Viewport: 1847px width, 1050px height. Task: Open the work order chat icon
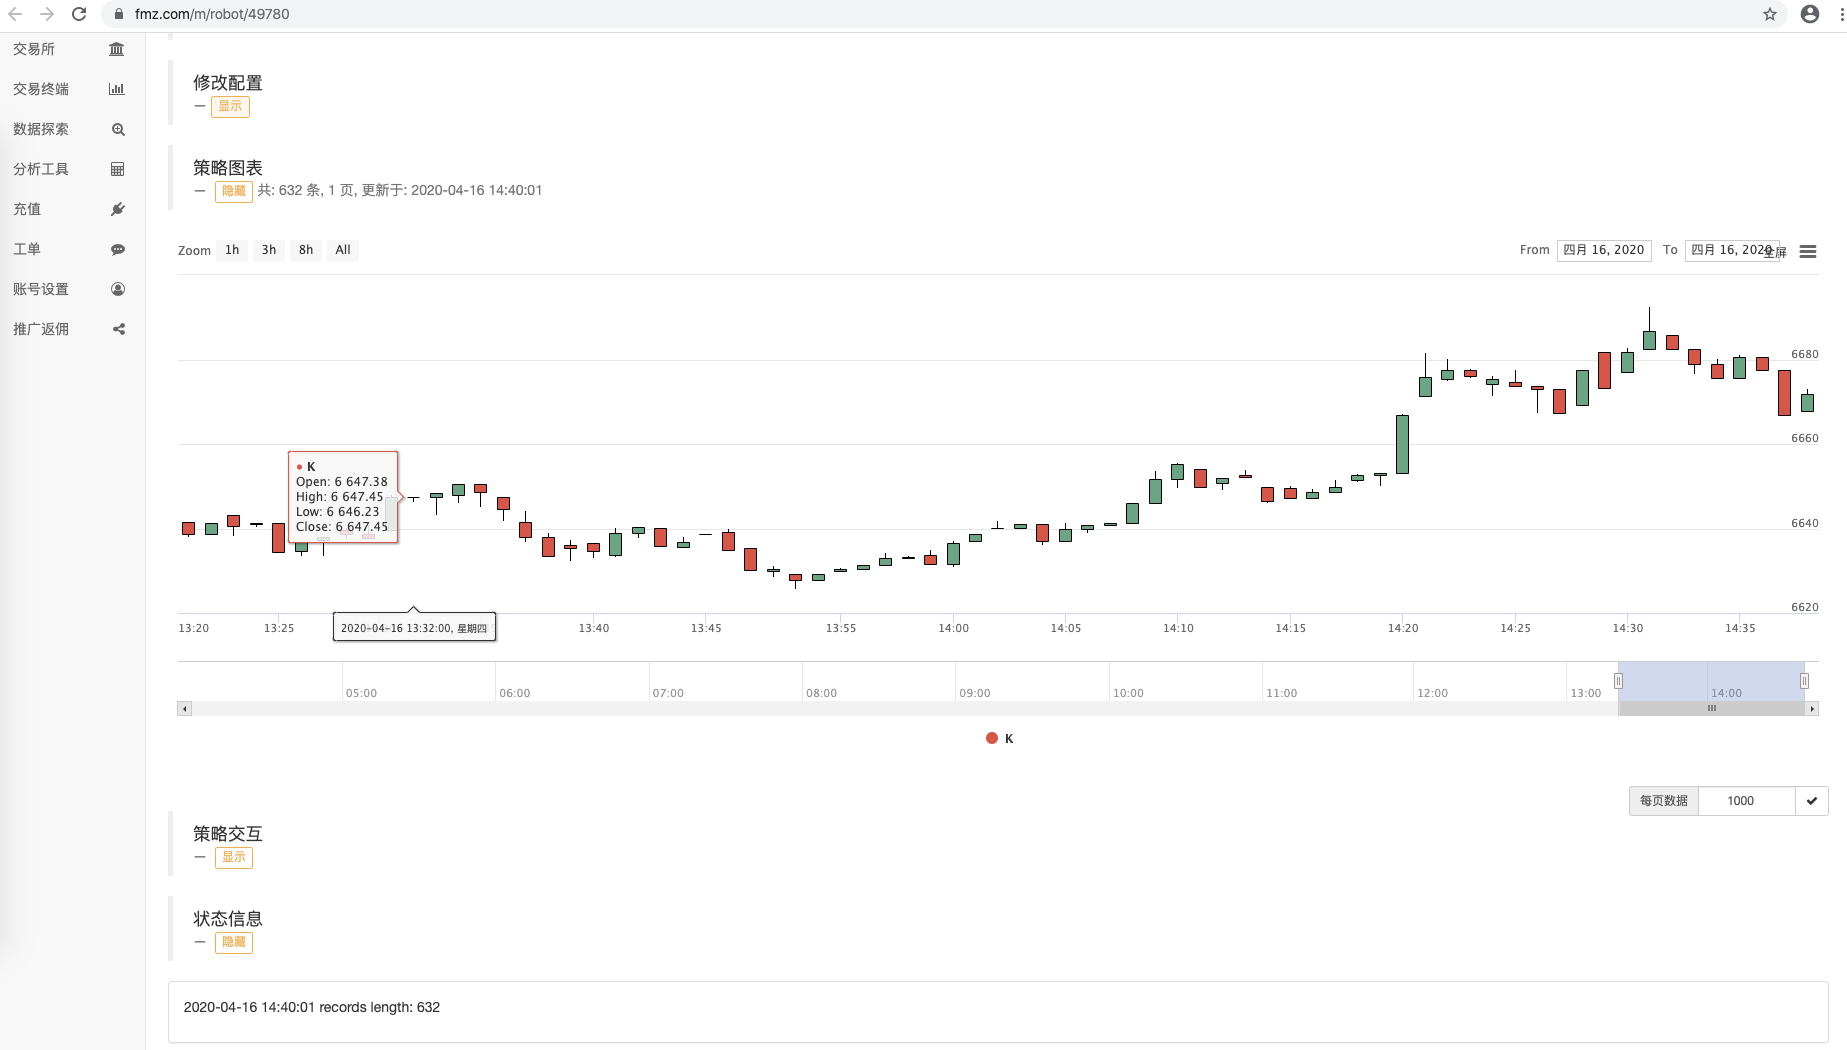tap(118, 249)
